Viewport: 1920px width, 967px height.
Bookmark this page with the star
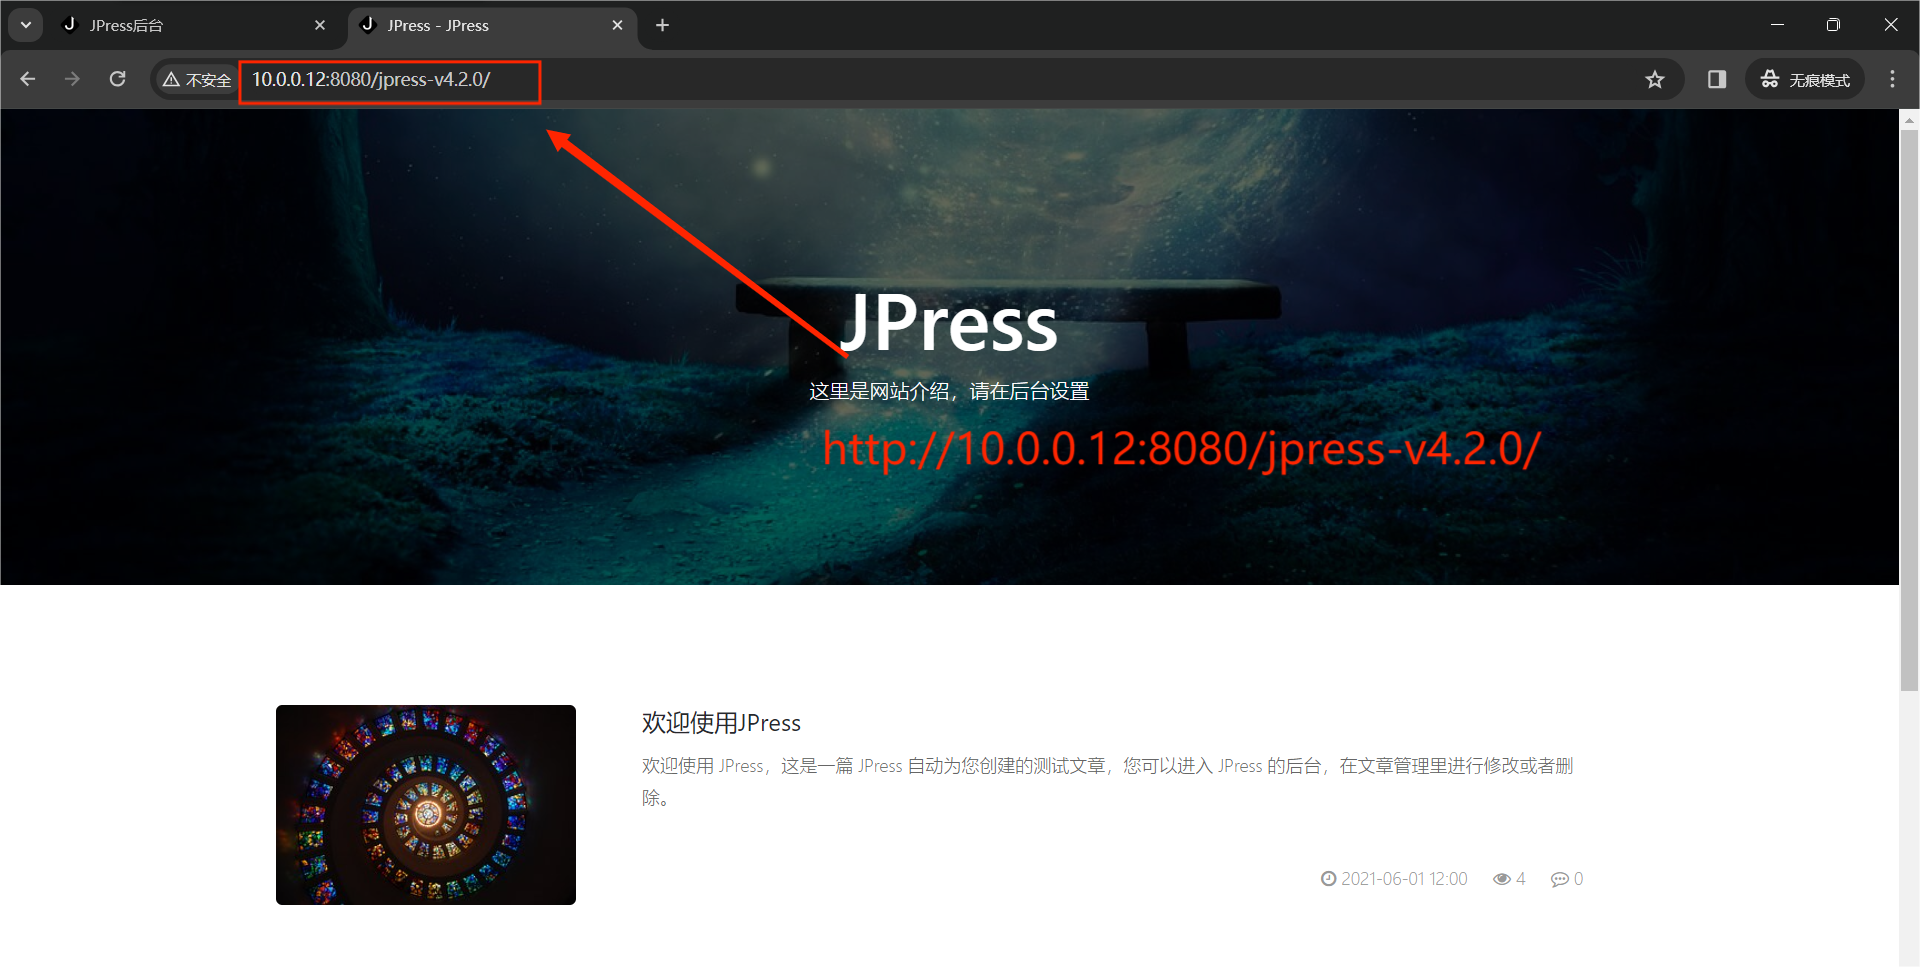pos(1655,80)
